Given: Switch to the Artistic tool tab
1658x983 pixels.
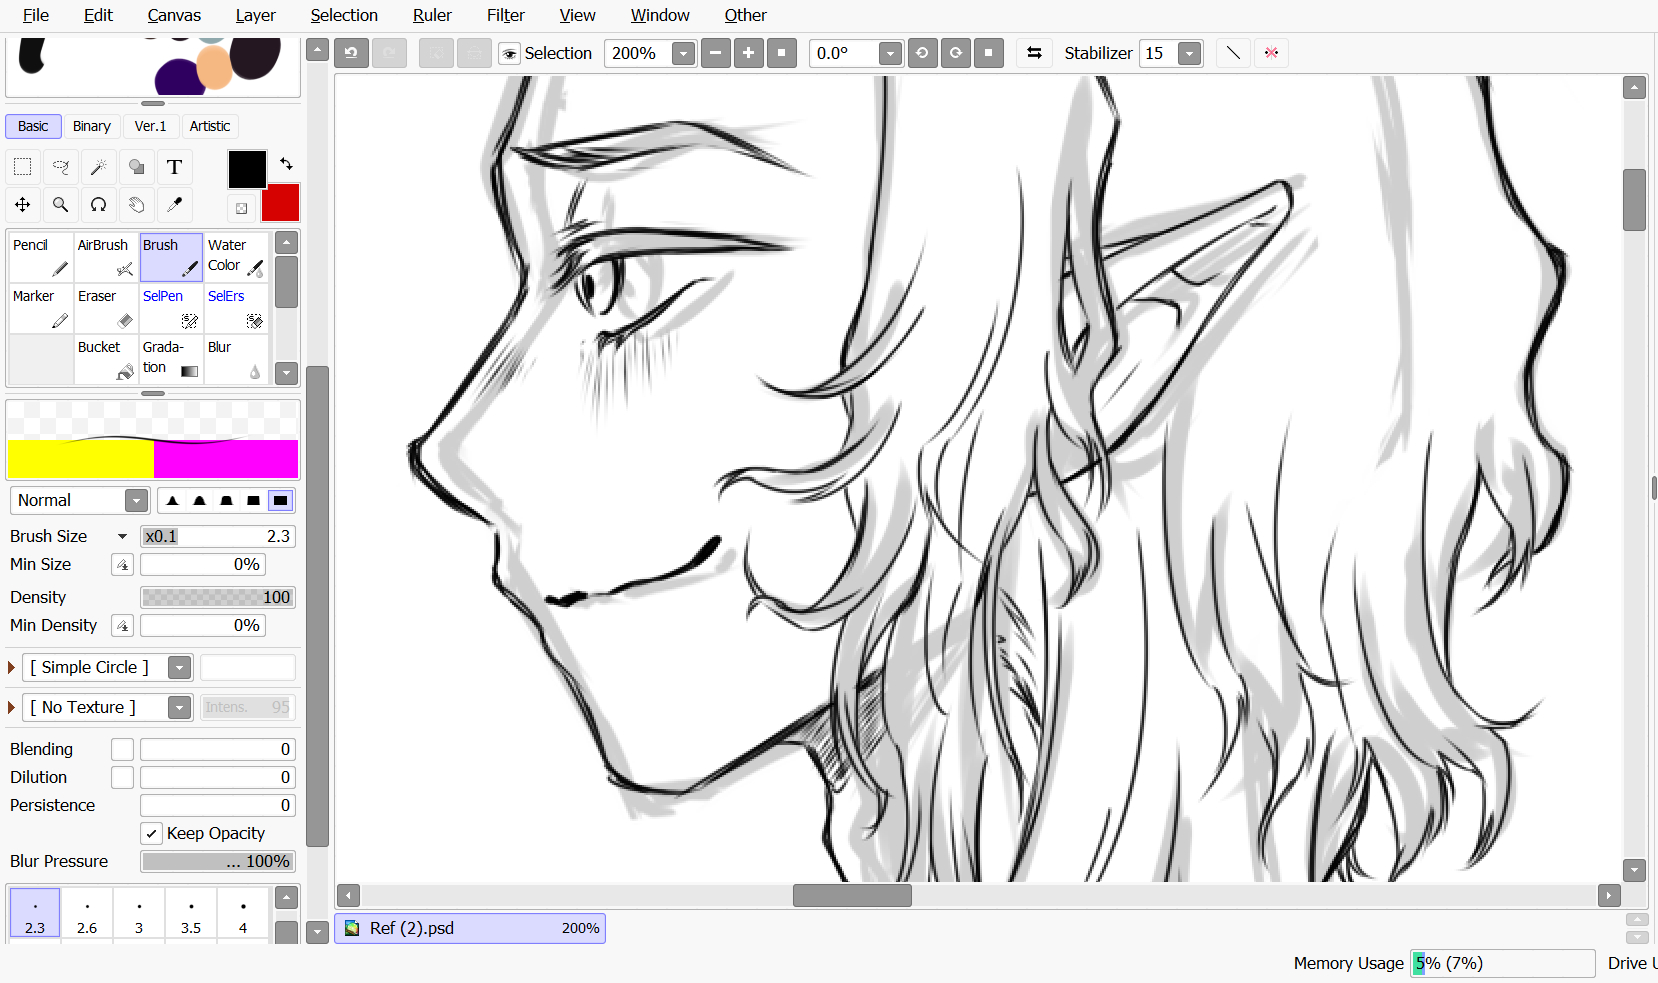Looking at the screenshot, I should click(209, 126).
